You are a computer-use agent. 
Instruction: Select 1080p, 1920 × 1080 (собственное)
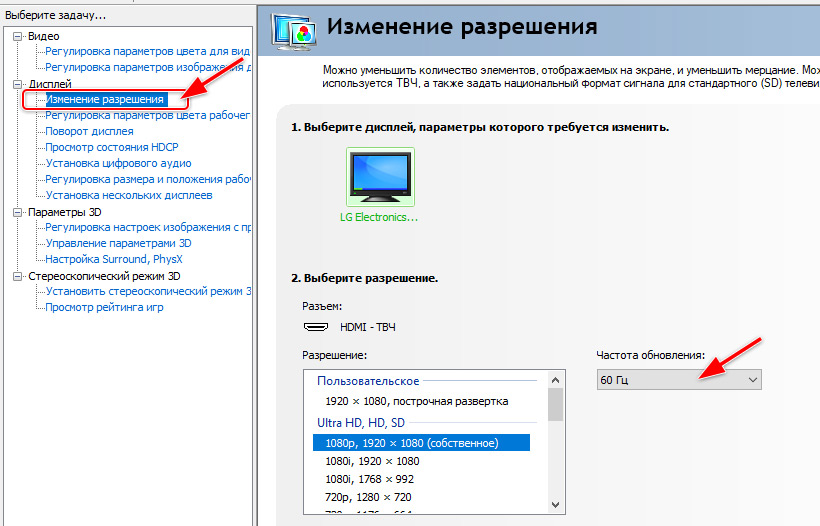(x=422, y=443)
